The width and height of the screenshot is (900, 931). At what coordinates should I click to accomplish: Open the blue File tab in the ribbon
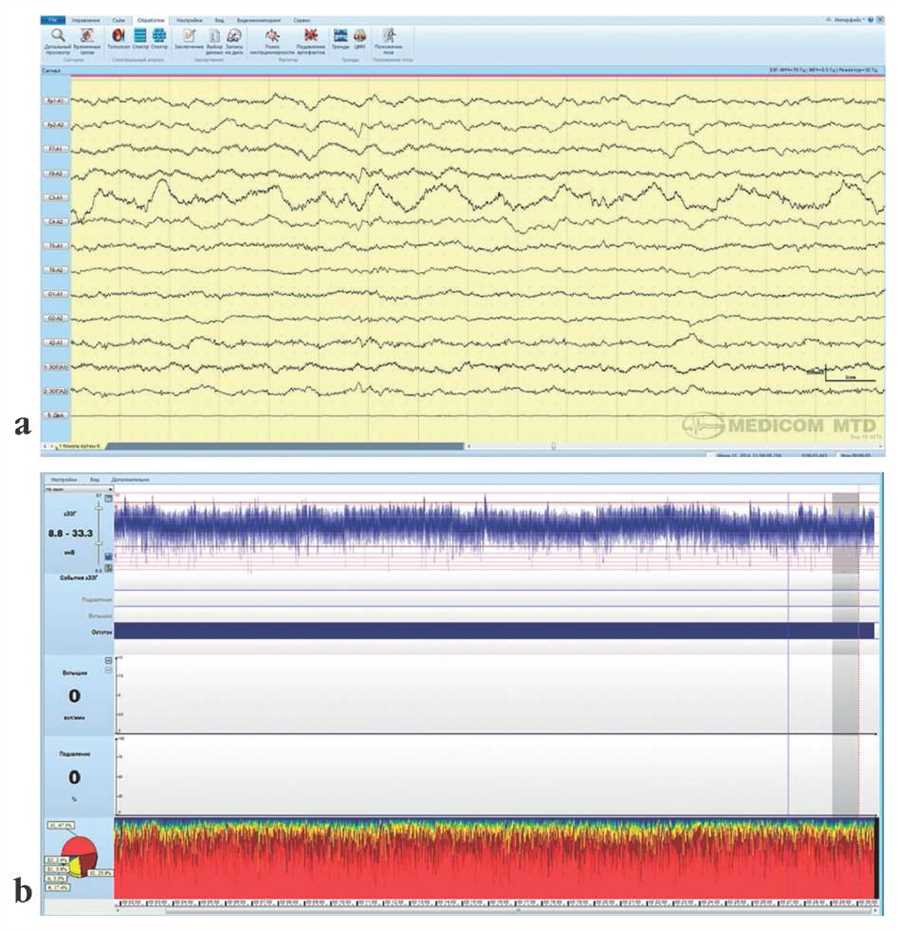(53, 20)
